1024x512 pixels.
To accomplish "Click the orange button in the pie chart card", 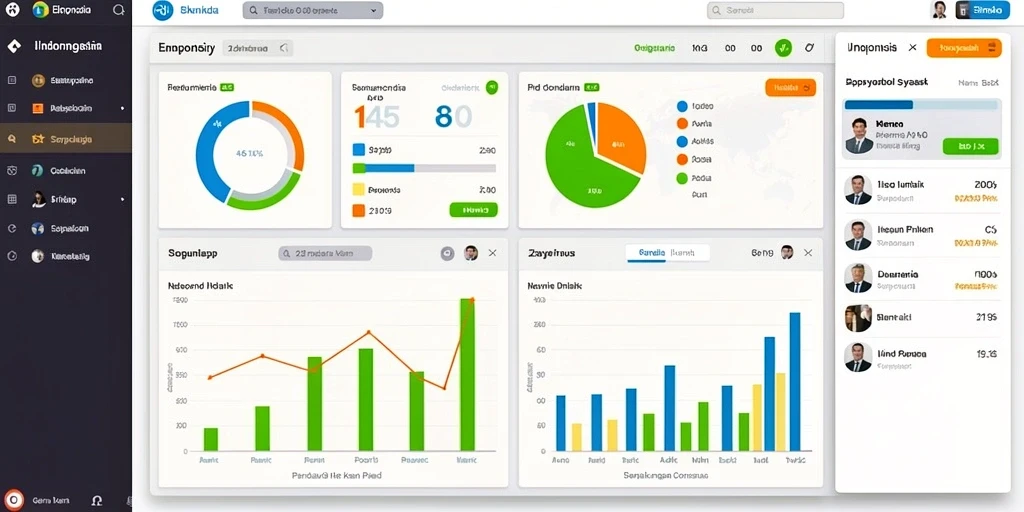I will [790, 88].
